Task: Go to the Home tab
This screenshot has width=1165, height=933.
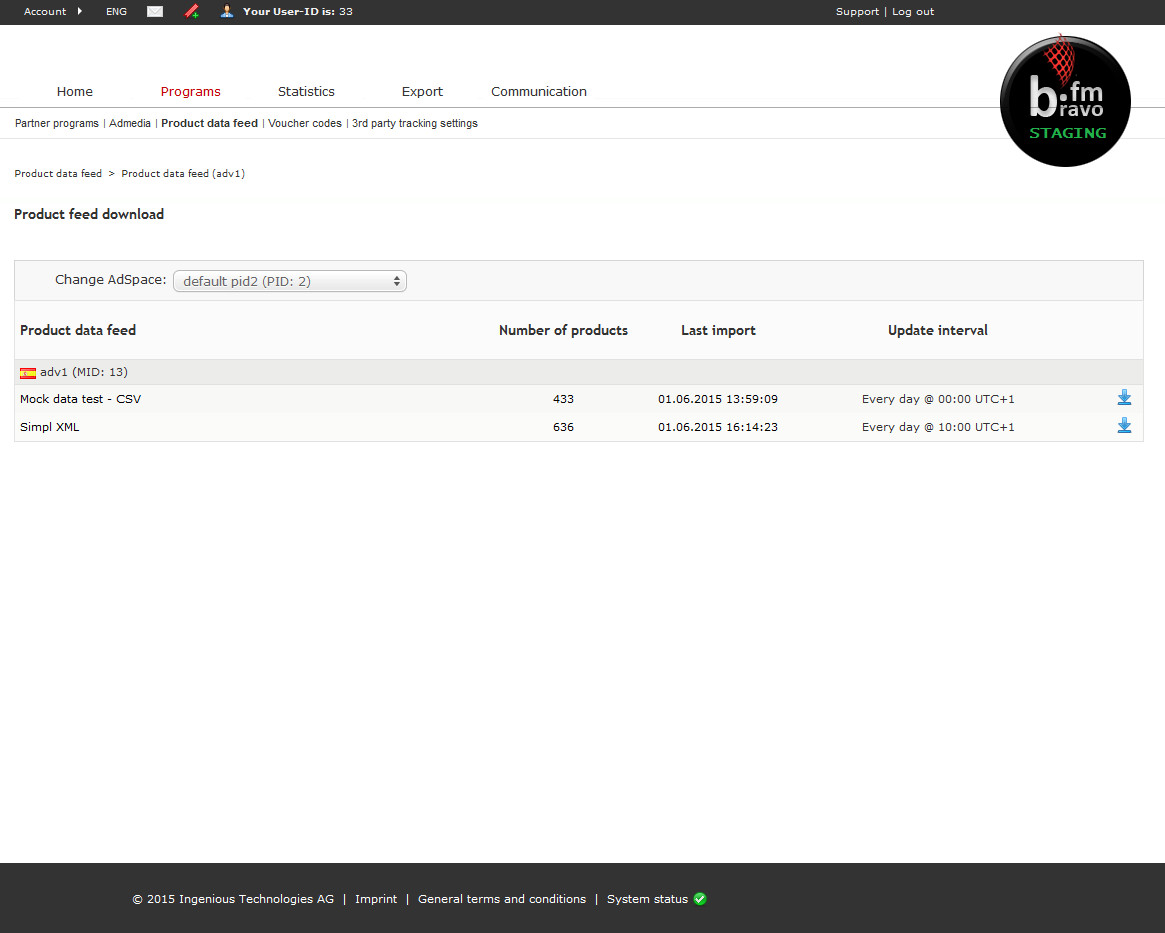Action: click(x=75, y=91)
